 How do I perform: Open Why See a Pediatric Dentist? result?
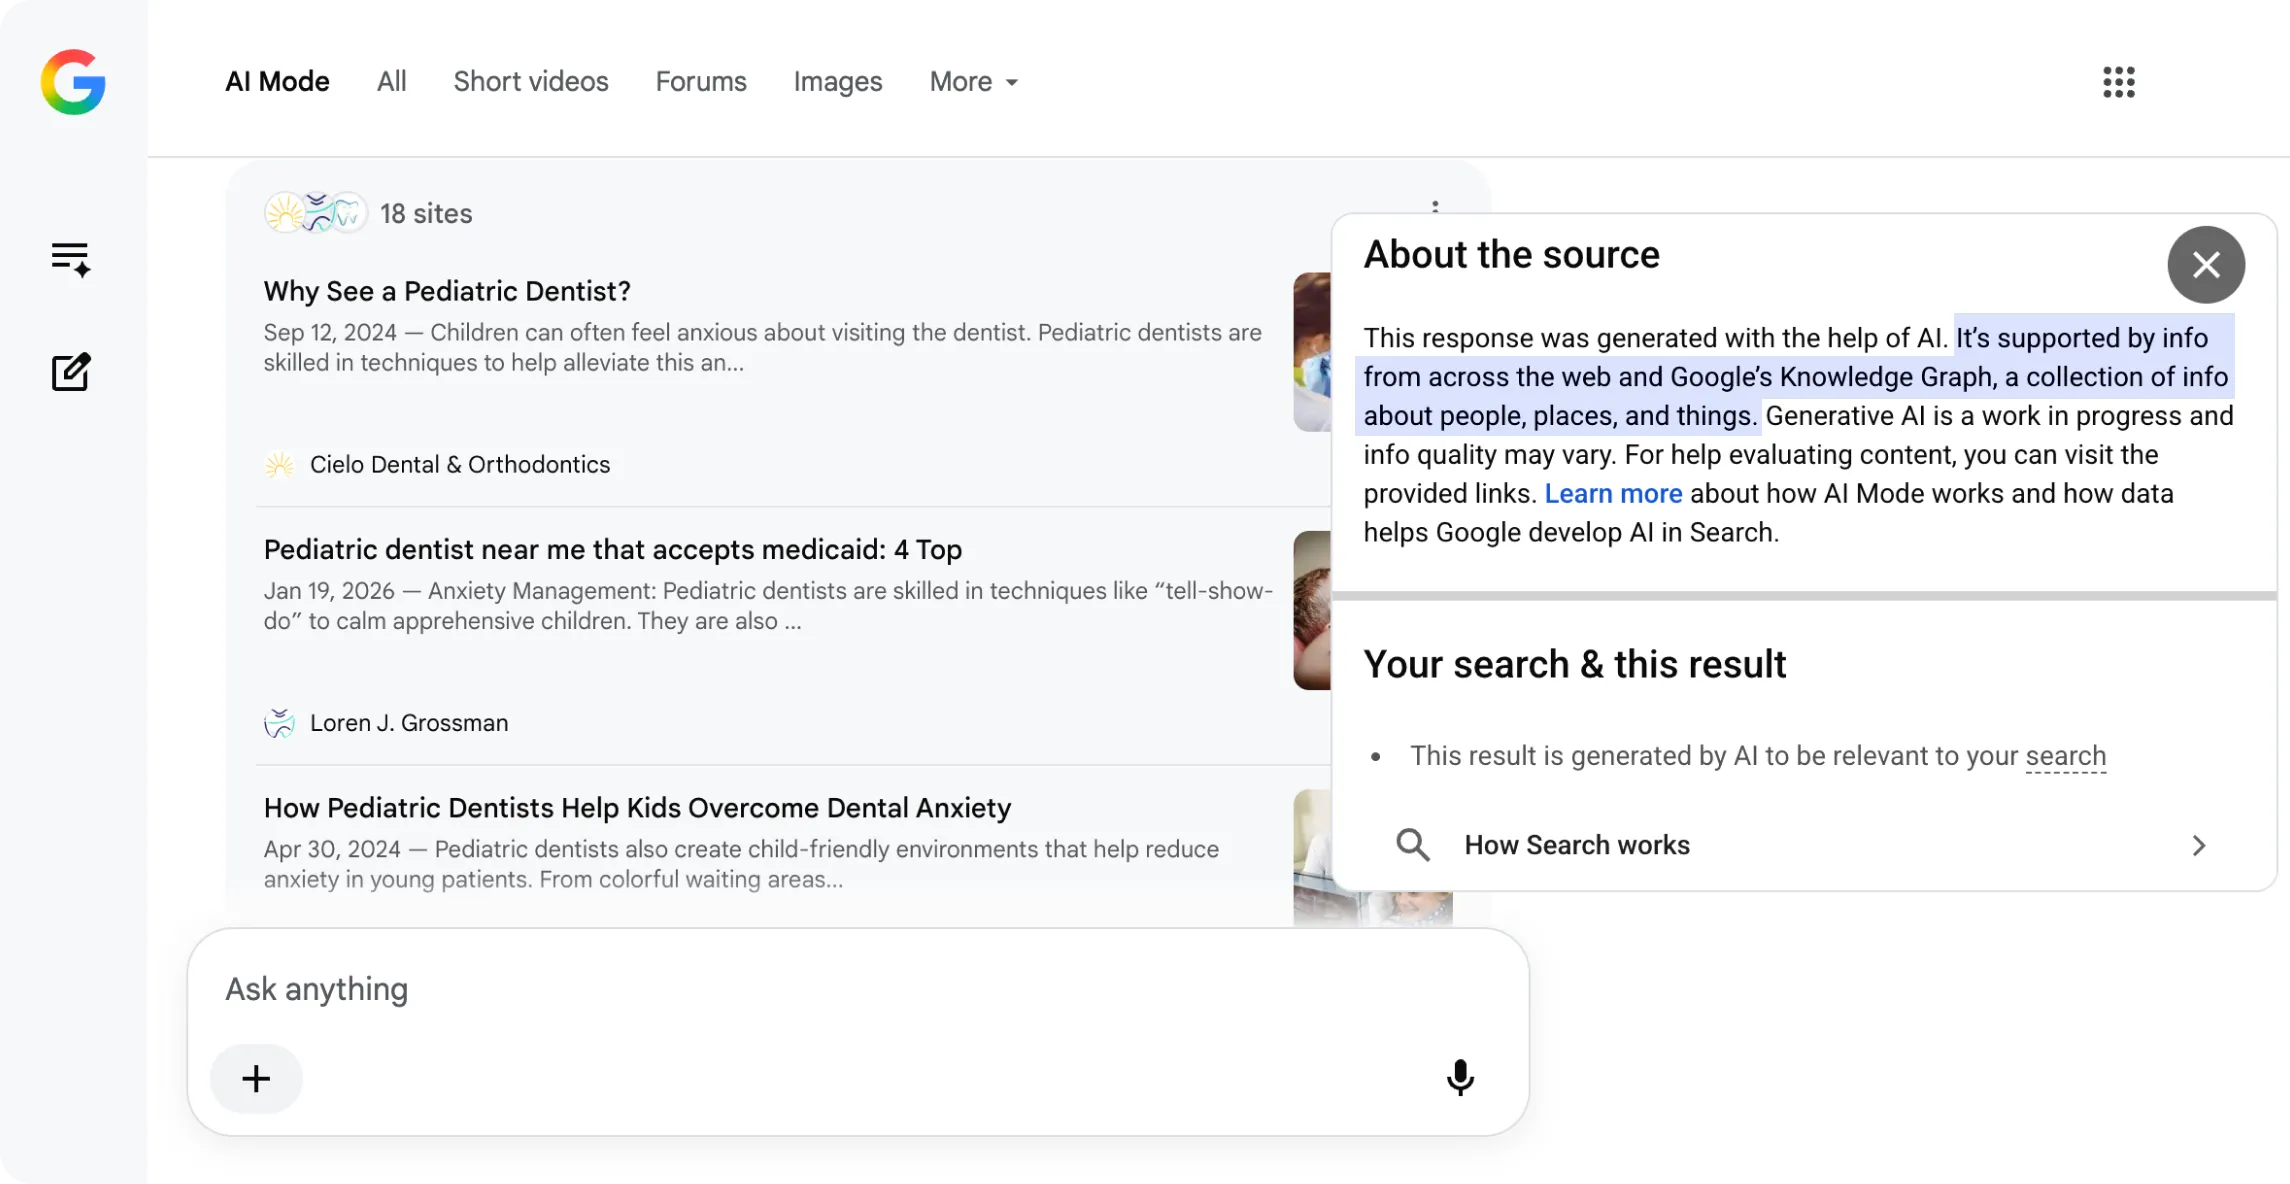[x=447, y=291]
